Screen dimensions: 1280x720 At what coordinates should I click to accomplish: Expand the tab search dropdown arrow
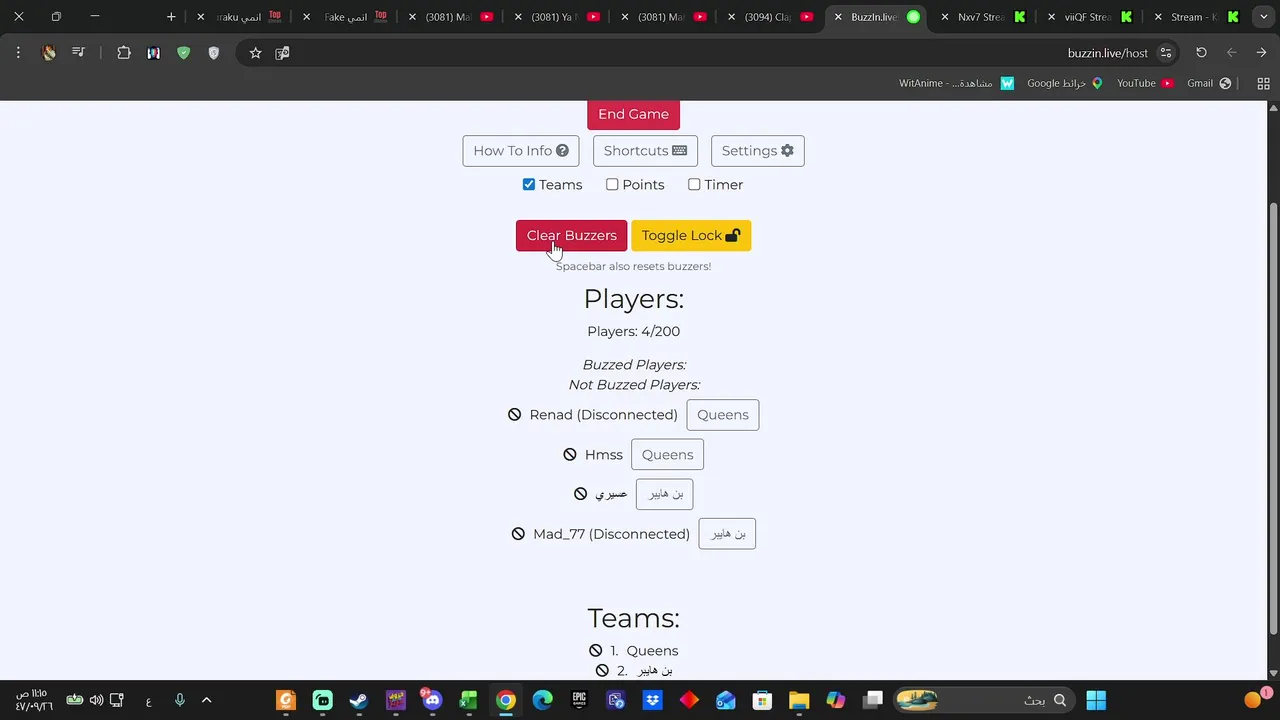pos(1263,17)
